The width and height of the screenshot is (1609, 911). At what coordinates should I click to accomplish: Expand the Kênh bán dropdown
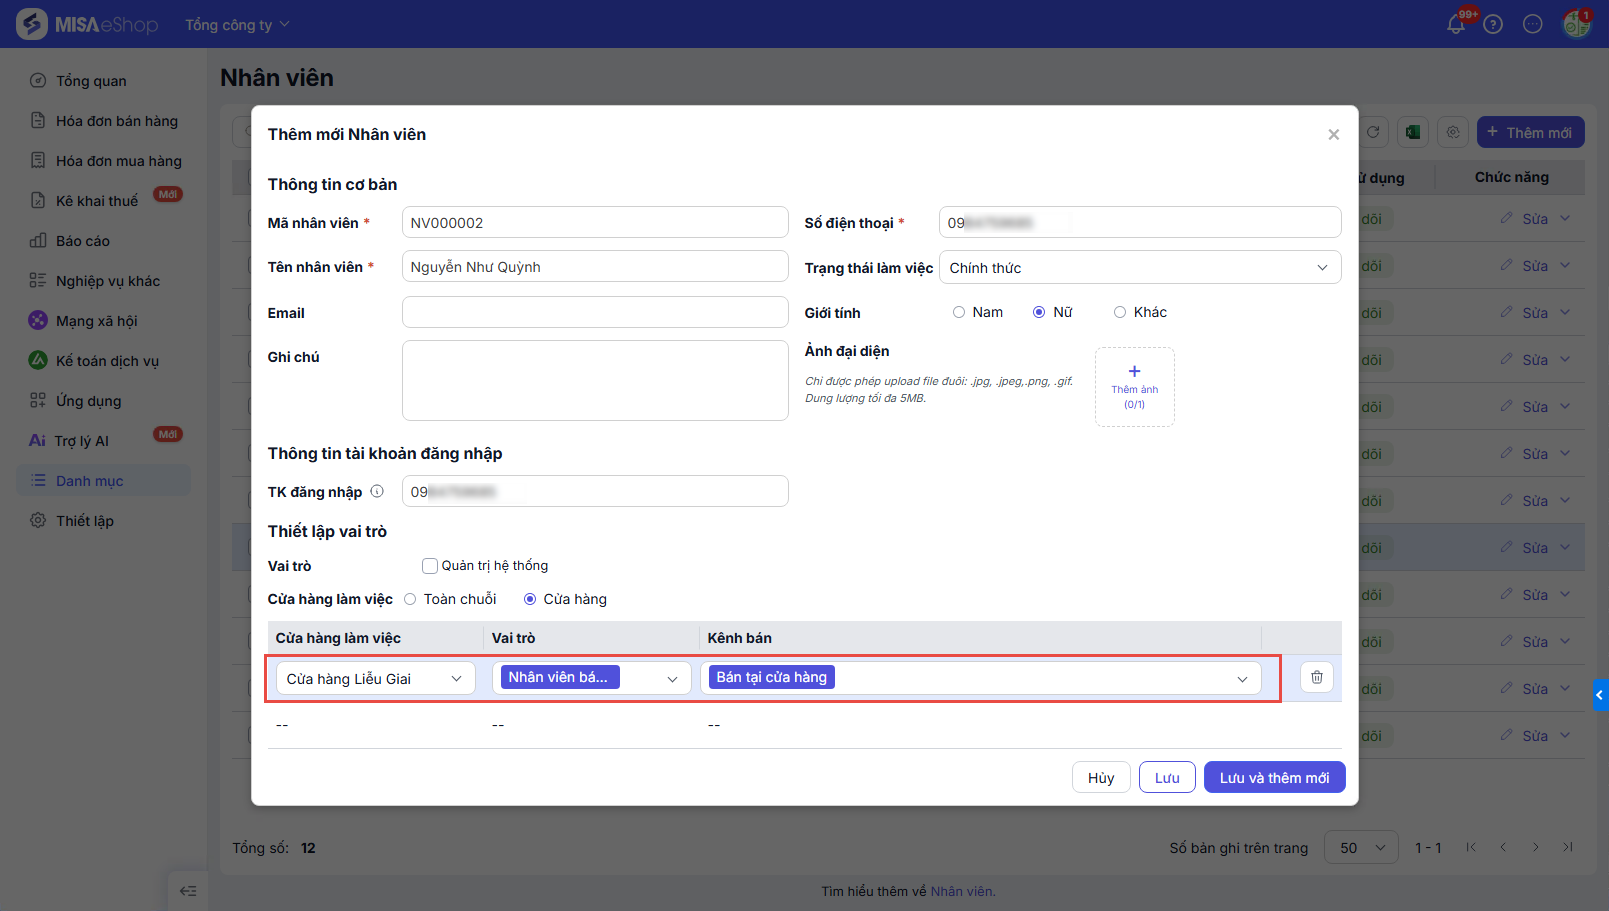coord(1241,678)
